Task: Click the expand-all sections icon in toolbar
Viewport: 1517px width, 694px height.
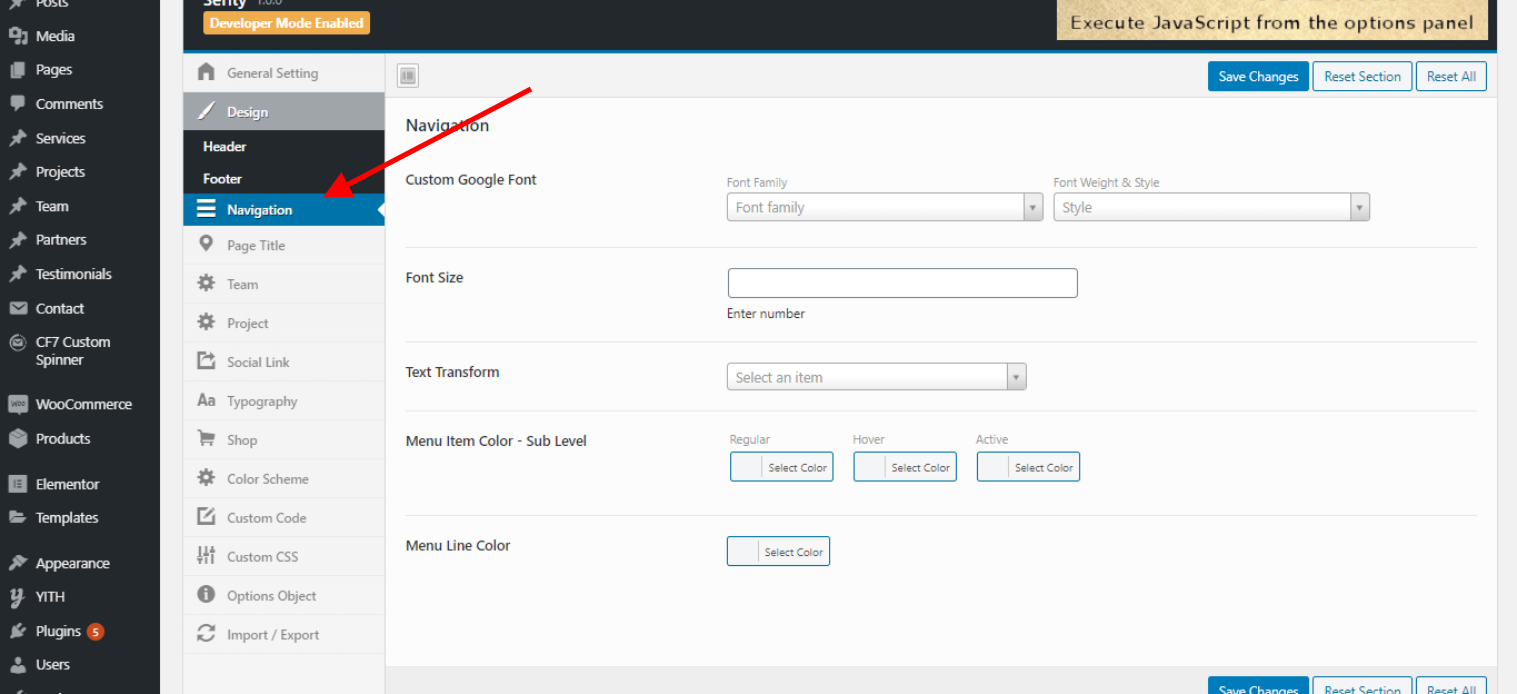Action: tap(407, 76)
